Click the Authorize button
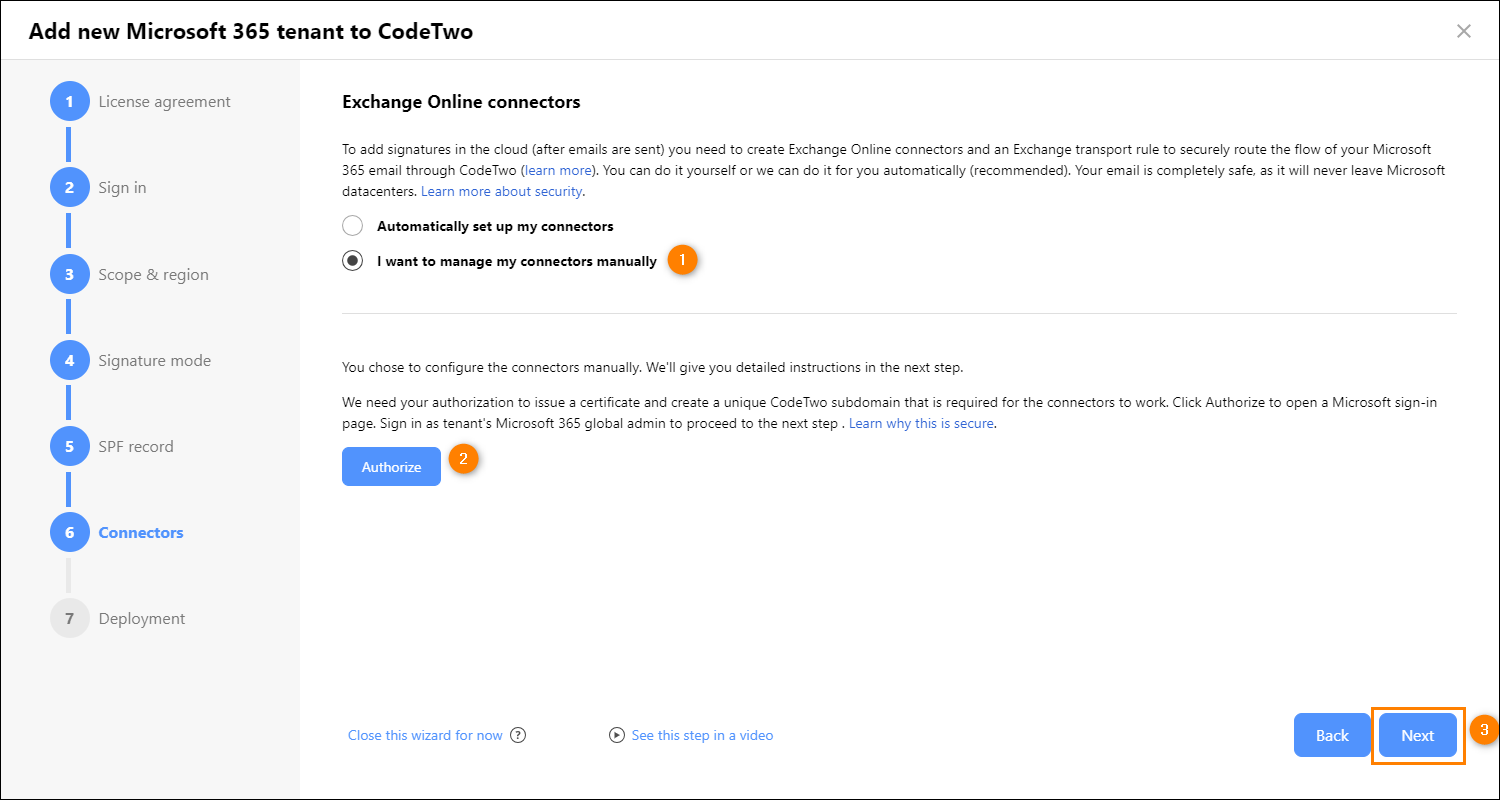This screenshot has width=1500, height=800. pyautogui.click(x=391, y=467)
